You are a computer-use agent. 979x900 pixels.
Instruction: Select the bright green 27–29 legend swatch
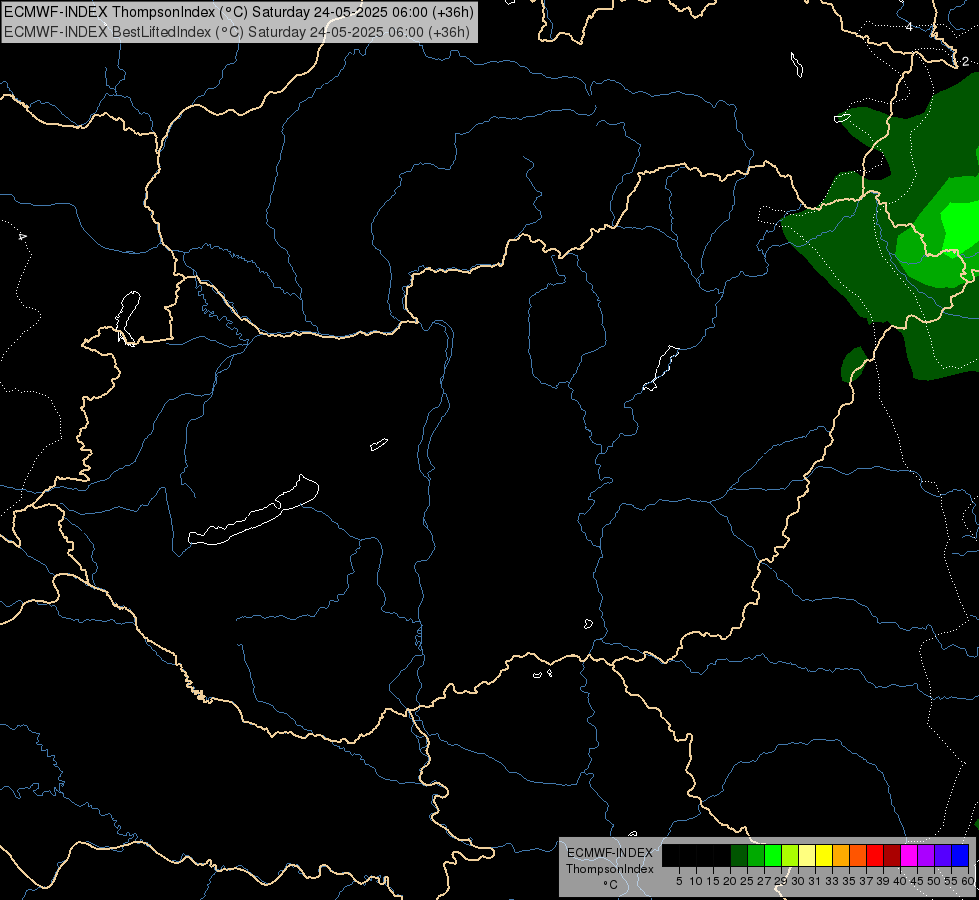click(x=773, y=856)
